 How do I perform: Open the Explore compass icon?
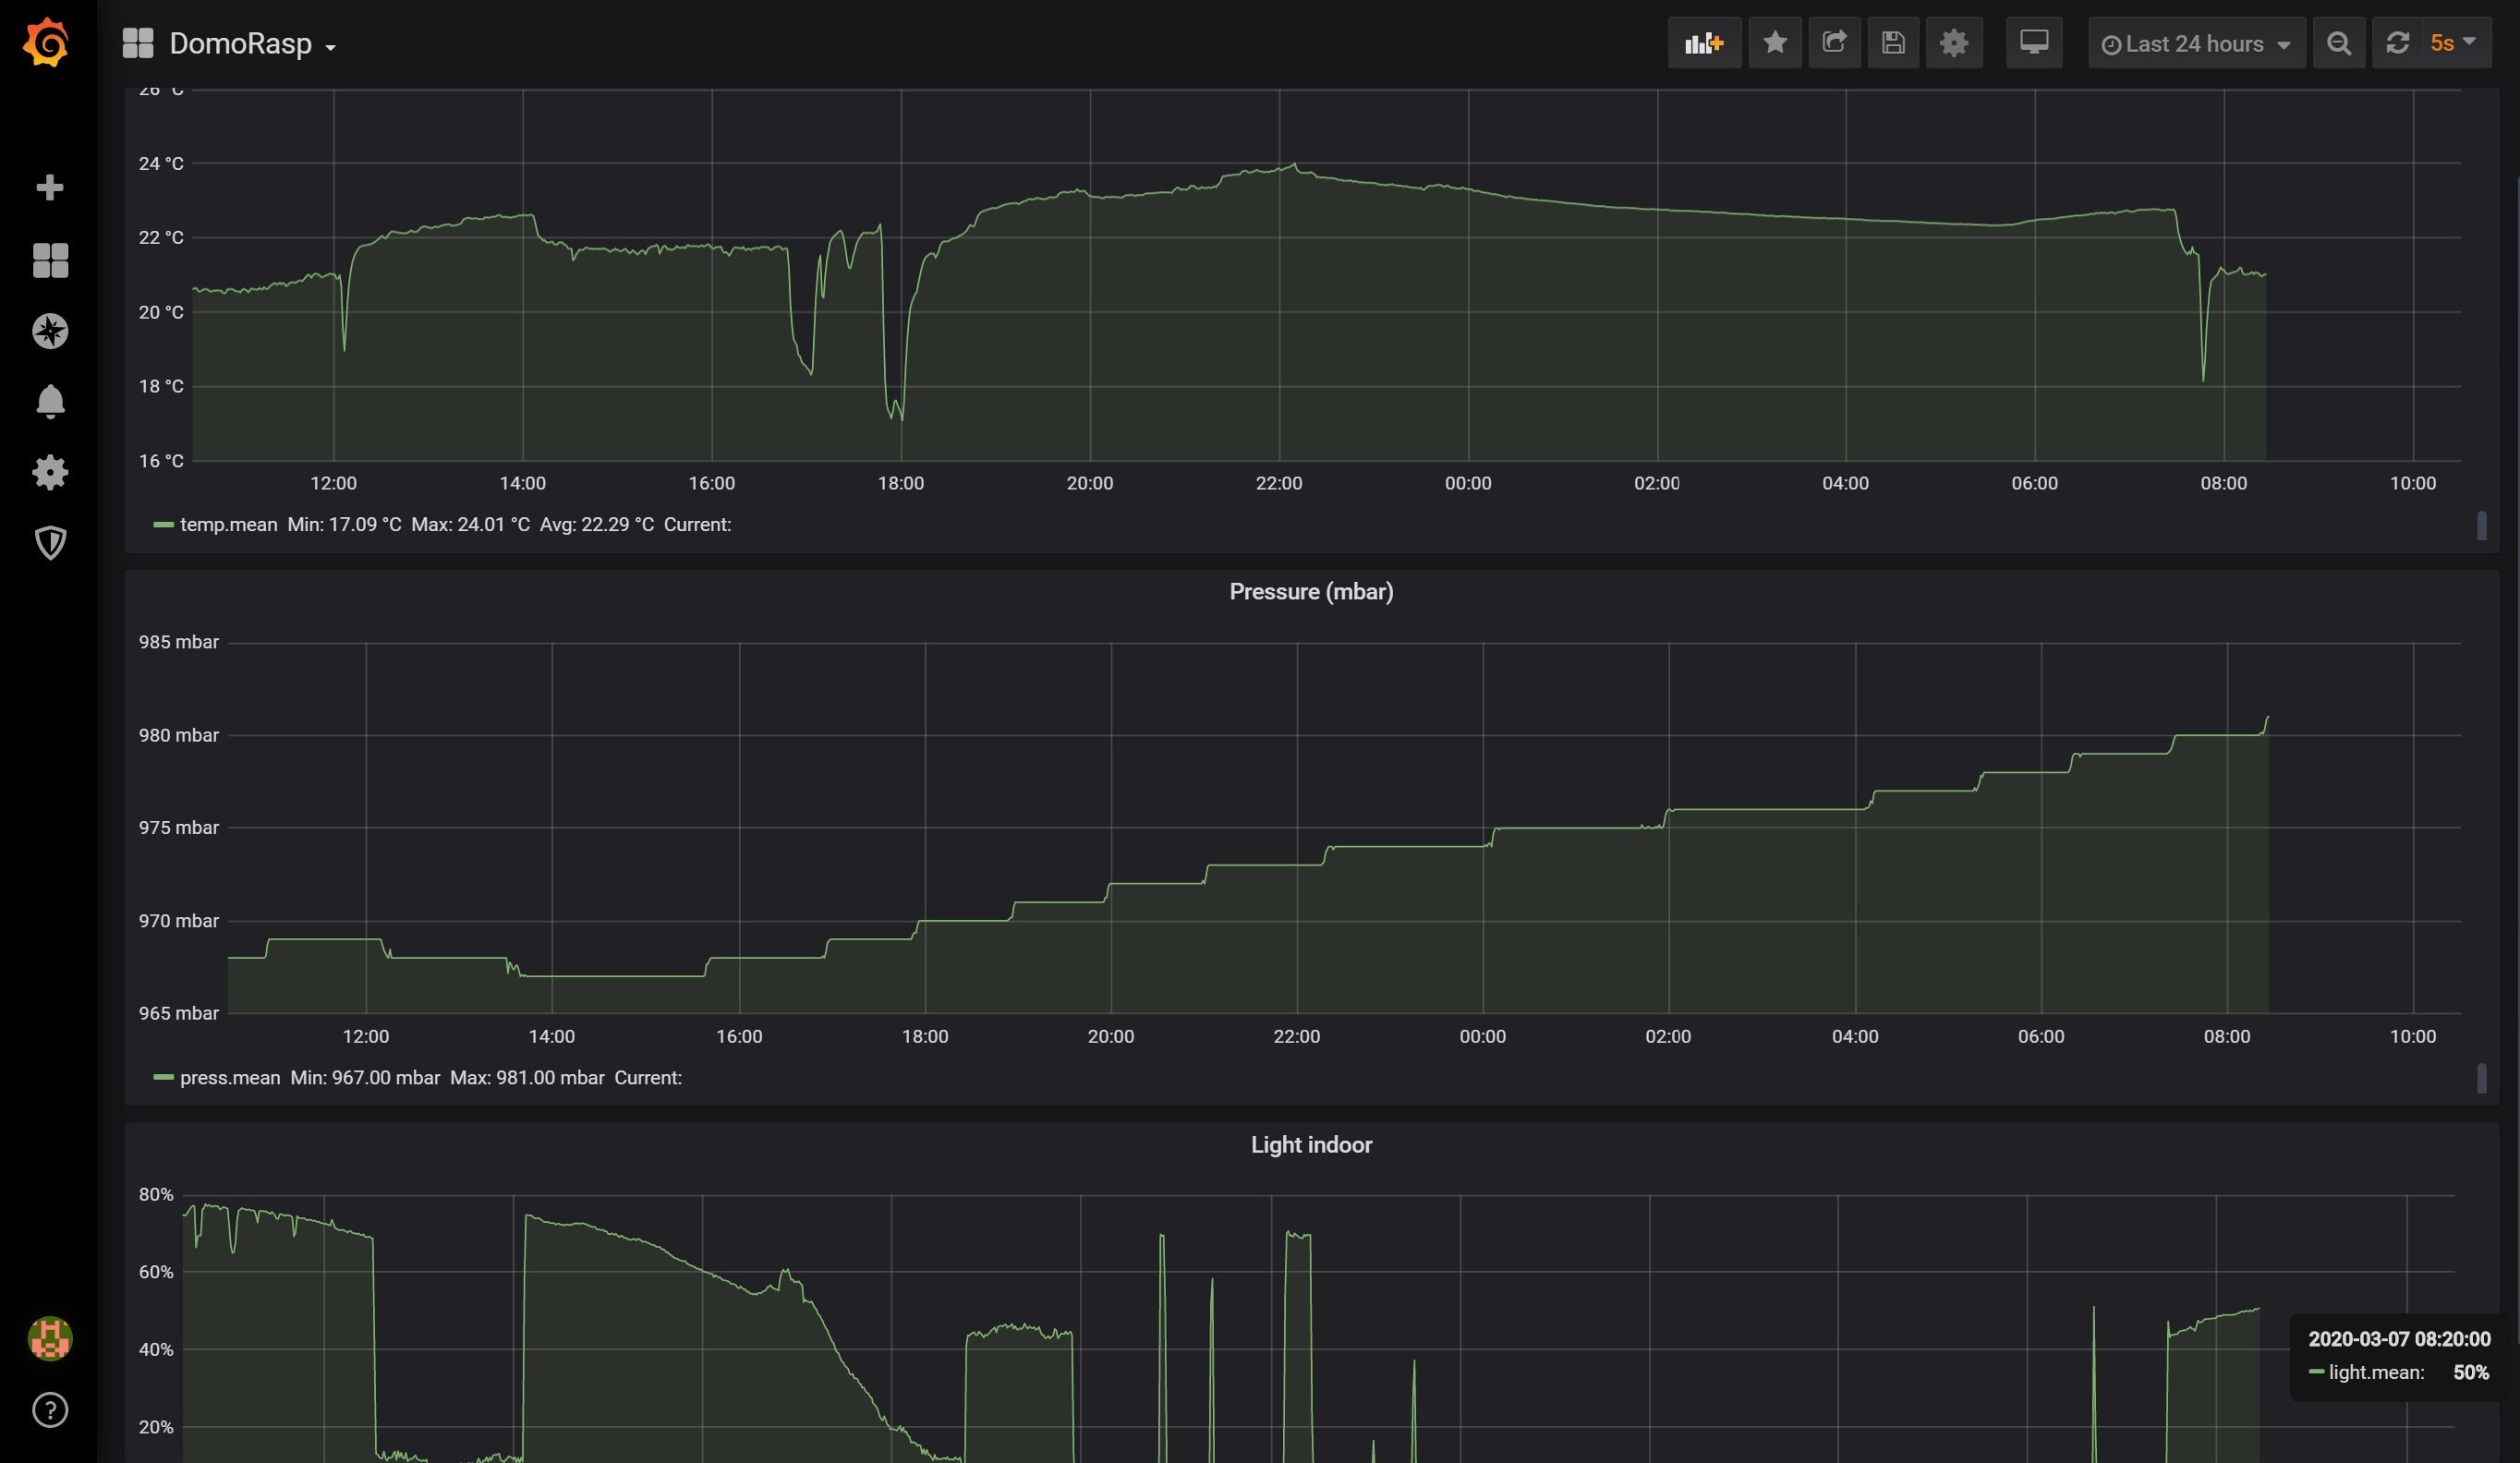click(50, 331)
